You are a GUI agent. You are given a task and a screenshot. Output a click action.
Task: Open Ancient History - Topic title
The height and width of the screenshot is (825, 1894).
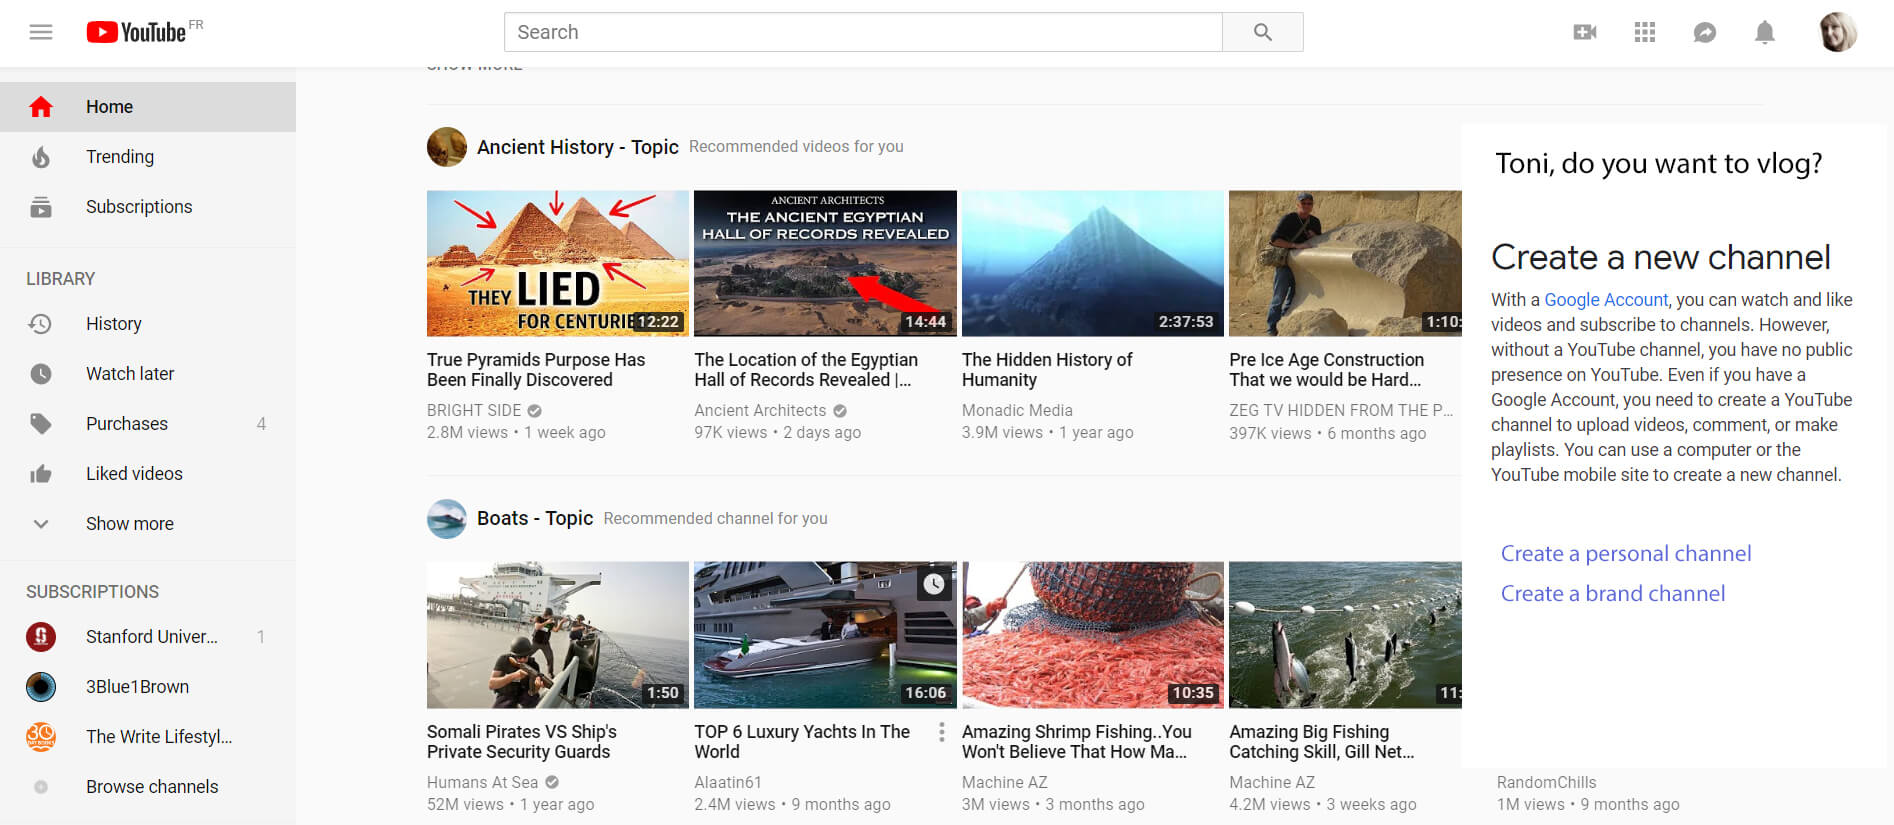578,147
